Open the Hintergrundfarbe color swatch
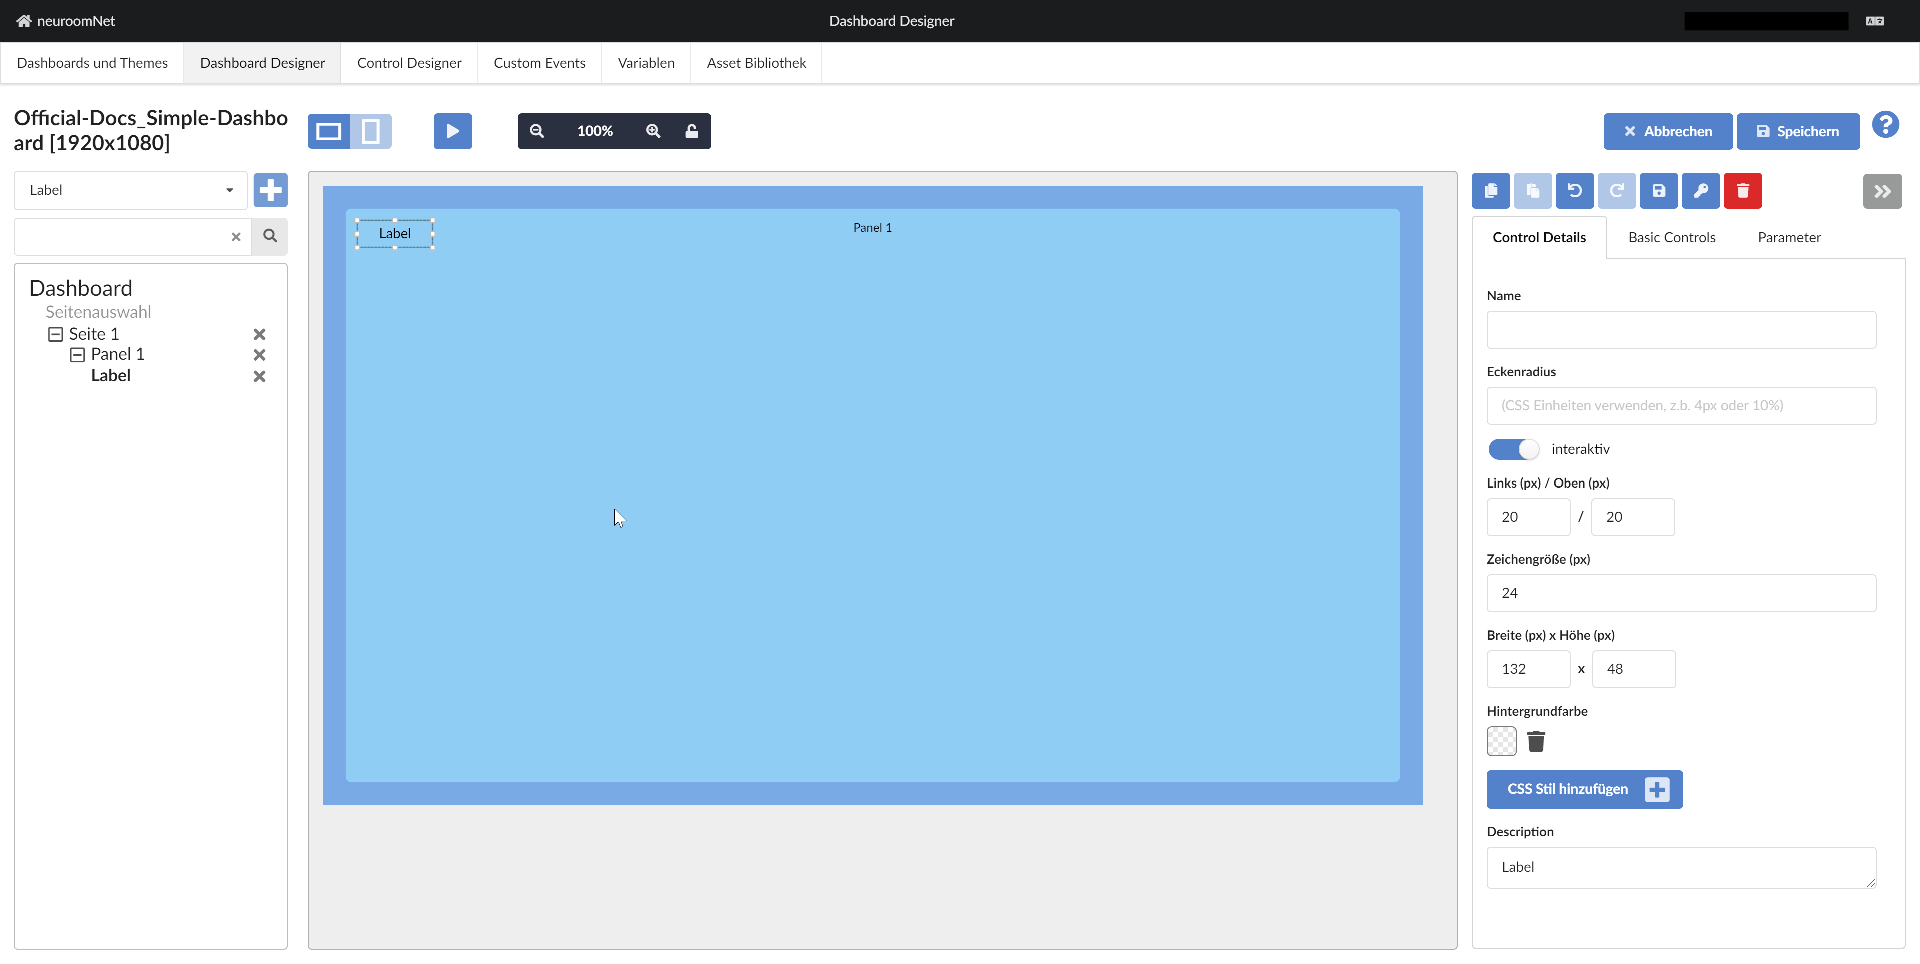Viewport: 1920px width, 964px height. (x=1501, y=741)
